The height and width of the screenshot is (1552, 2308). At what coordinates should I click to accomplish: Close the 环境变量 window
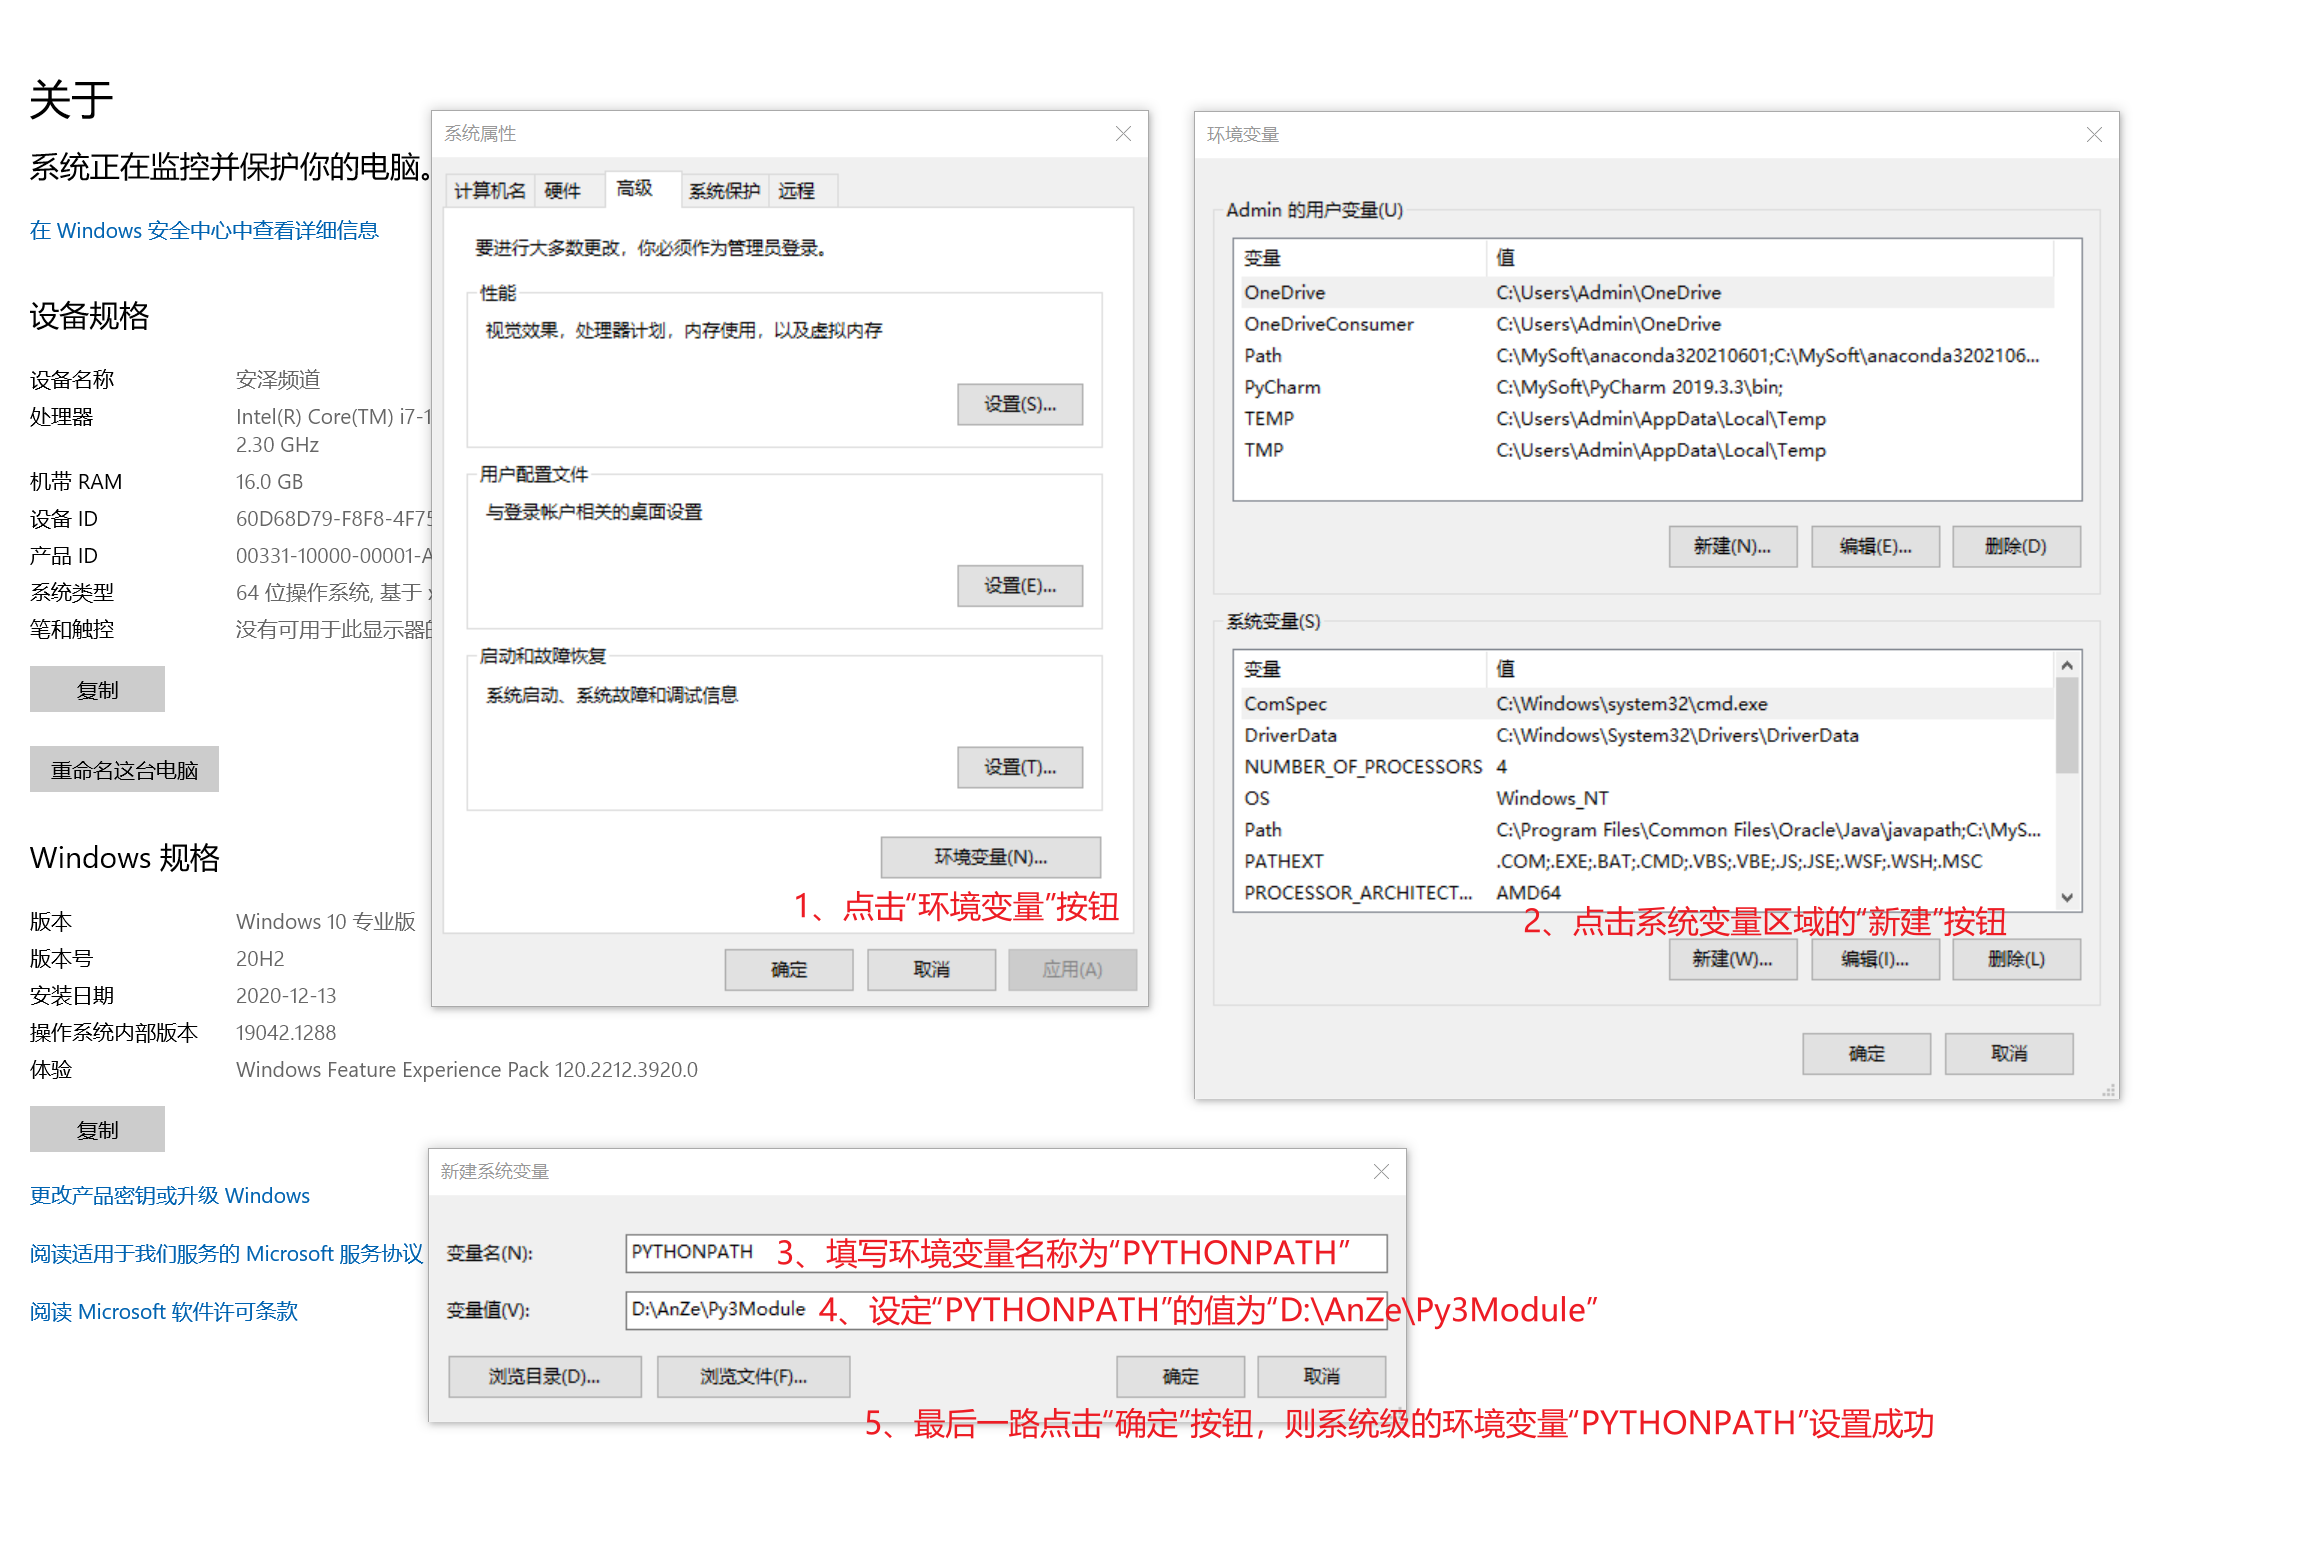pyautogui.click(x=2094, y=134)
